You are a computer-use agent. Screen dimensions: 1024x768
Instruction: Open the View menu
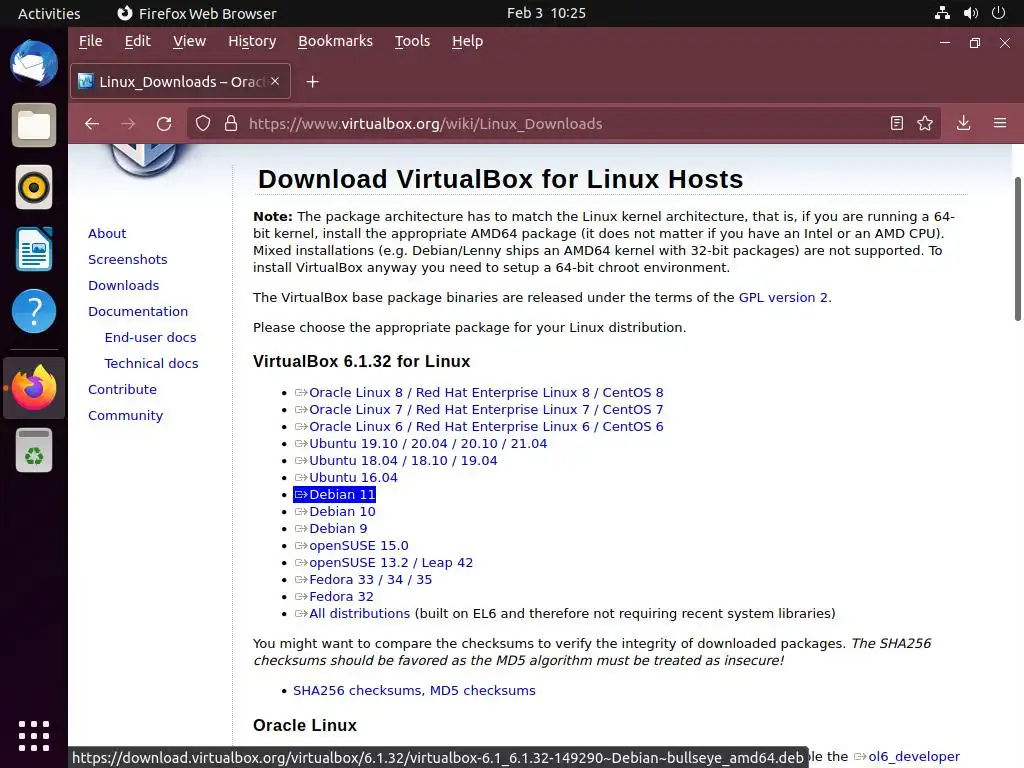pos(189,41)
